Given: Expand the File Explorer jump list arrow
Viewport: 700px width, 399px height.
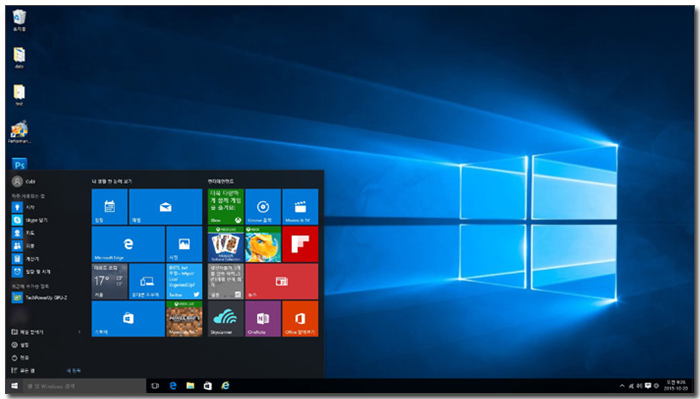Looking at the screenshot, I should point(79,332).
